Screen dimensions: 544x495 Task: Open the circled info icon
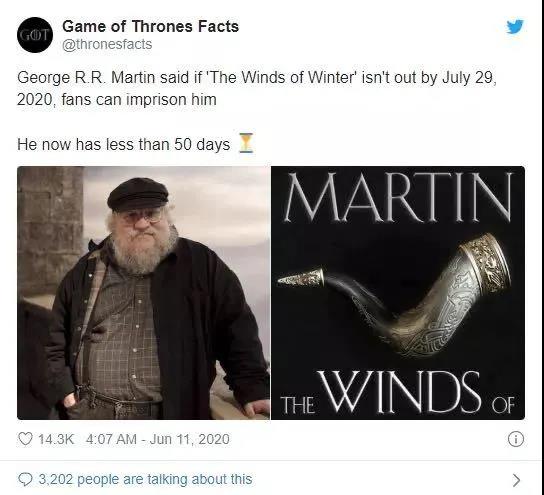tap(516, 439)
